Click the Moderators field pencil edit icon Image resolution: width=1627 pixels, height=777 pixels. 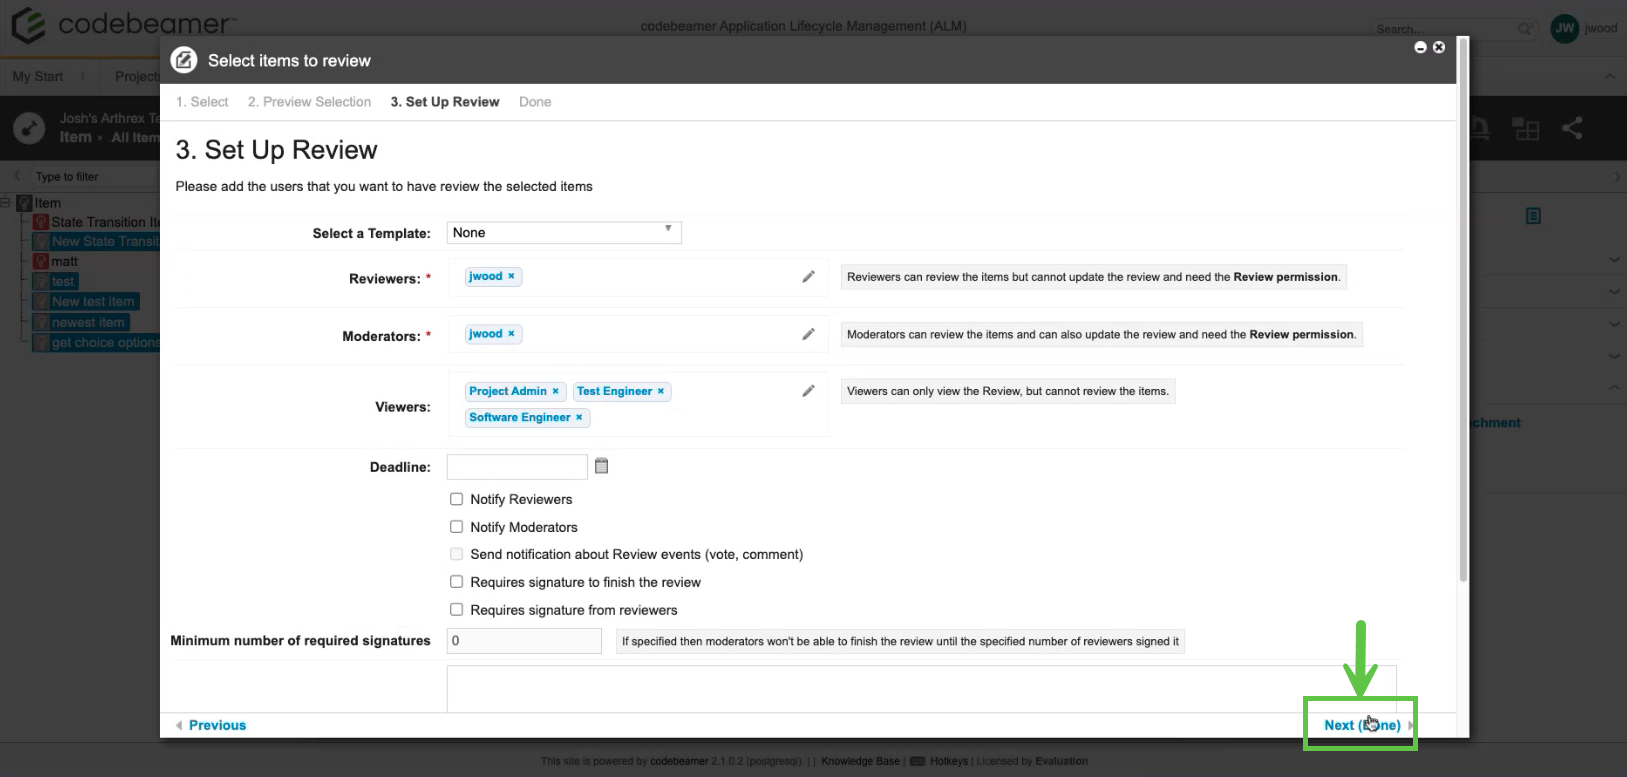(808, 334)
